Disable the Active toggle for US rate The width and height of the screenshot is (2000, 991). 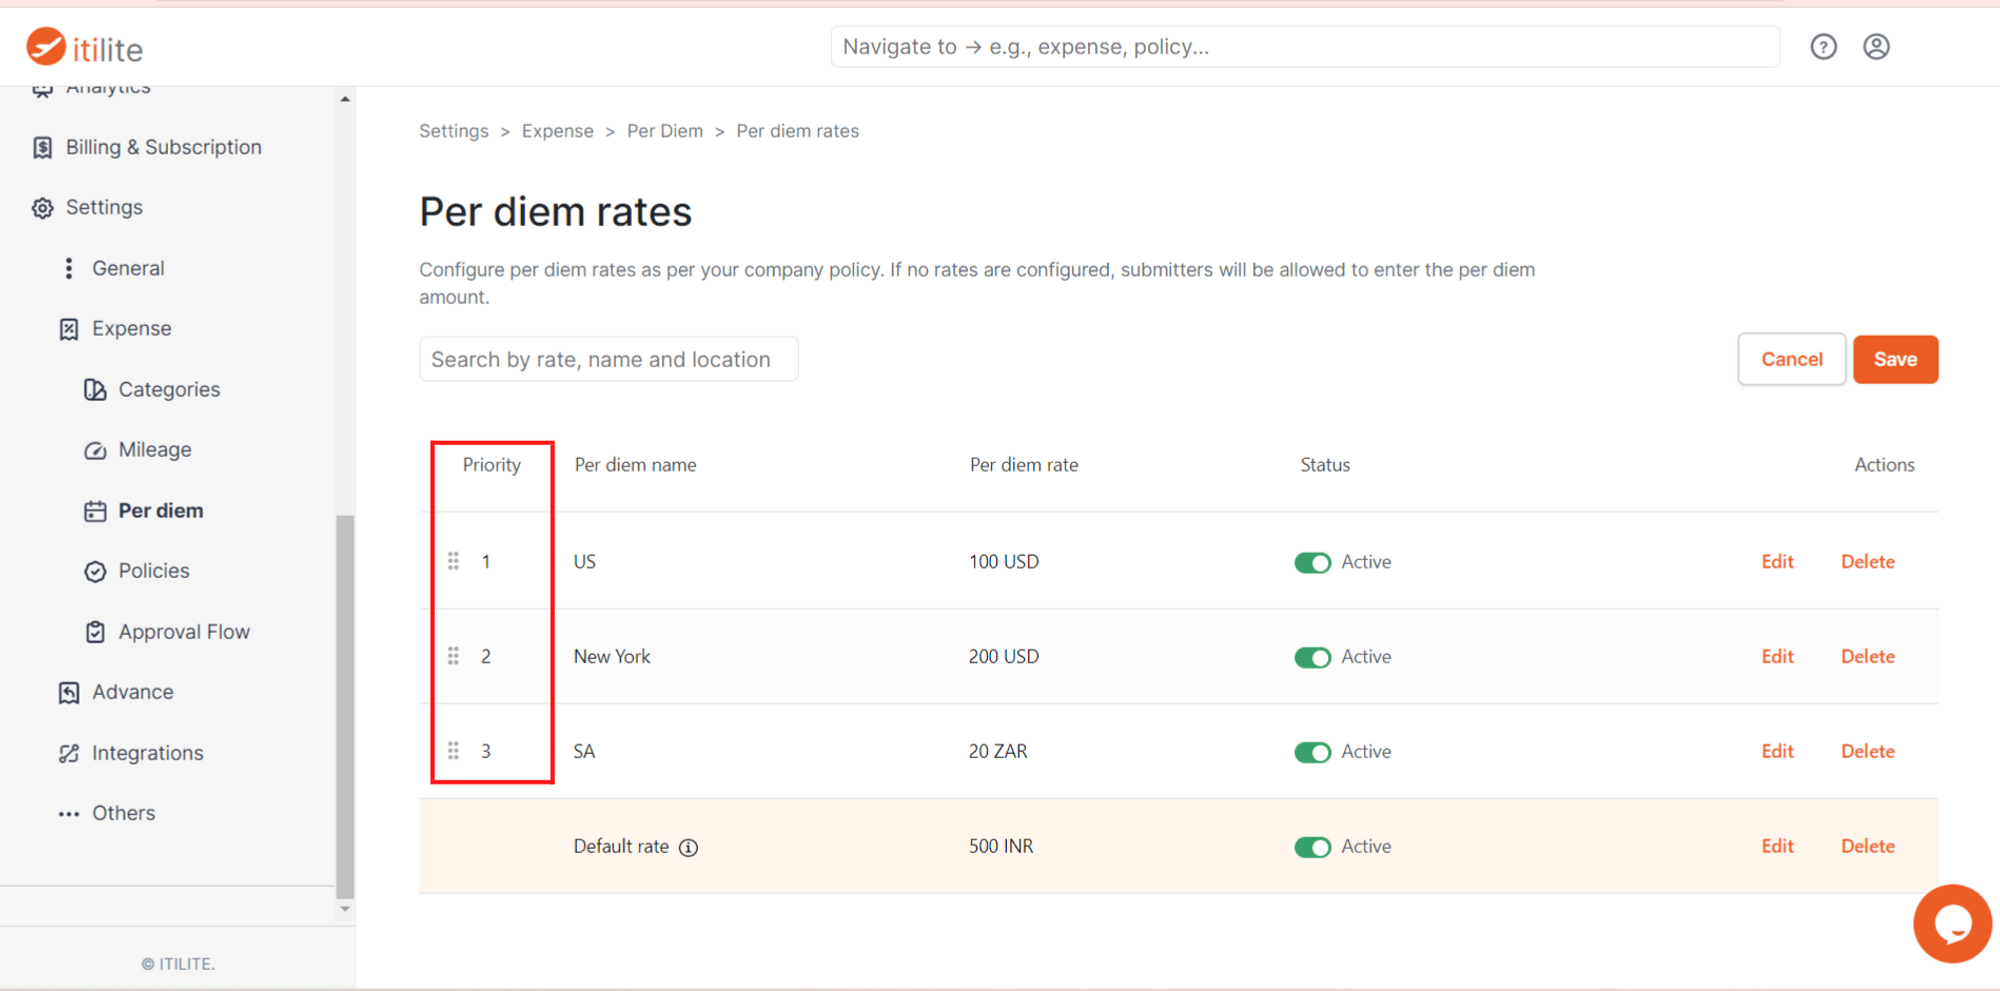tap(1312, 562)
